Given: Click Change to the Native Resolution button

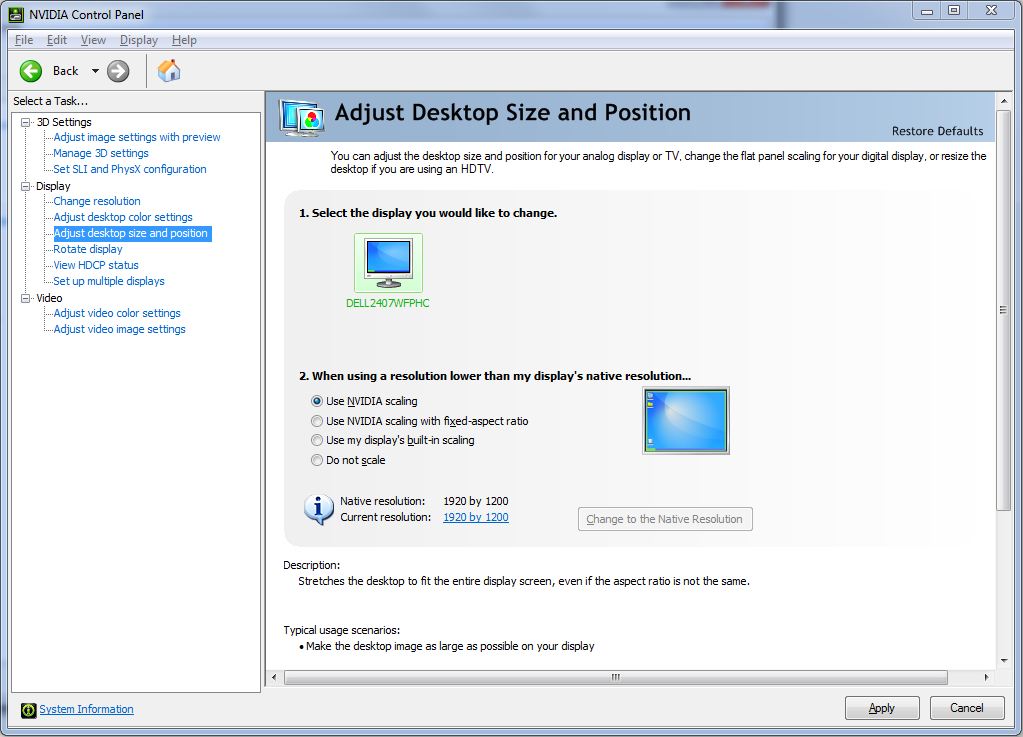Looking at the screenshot, I should (665, 519).
